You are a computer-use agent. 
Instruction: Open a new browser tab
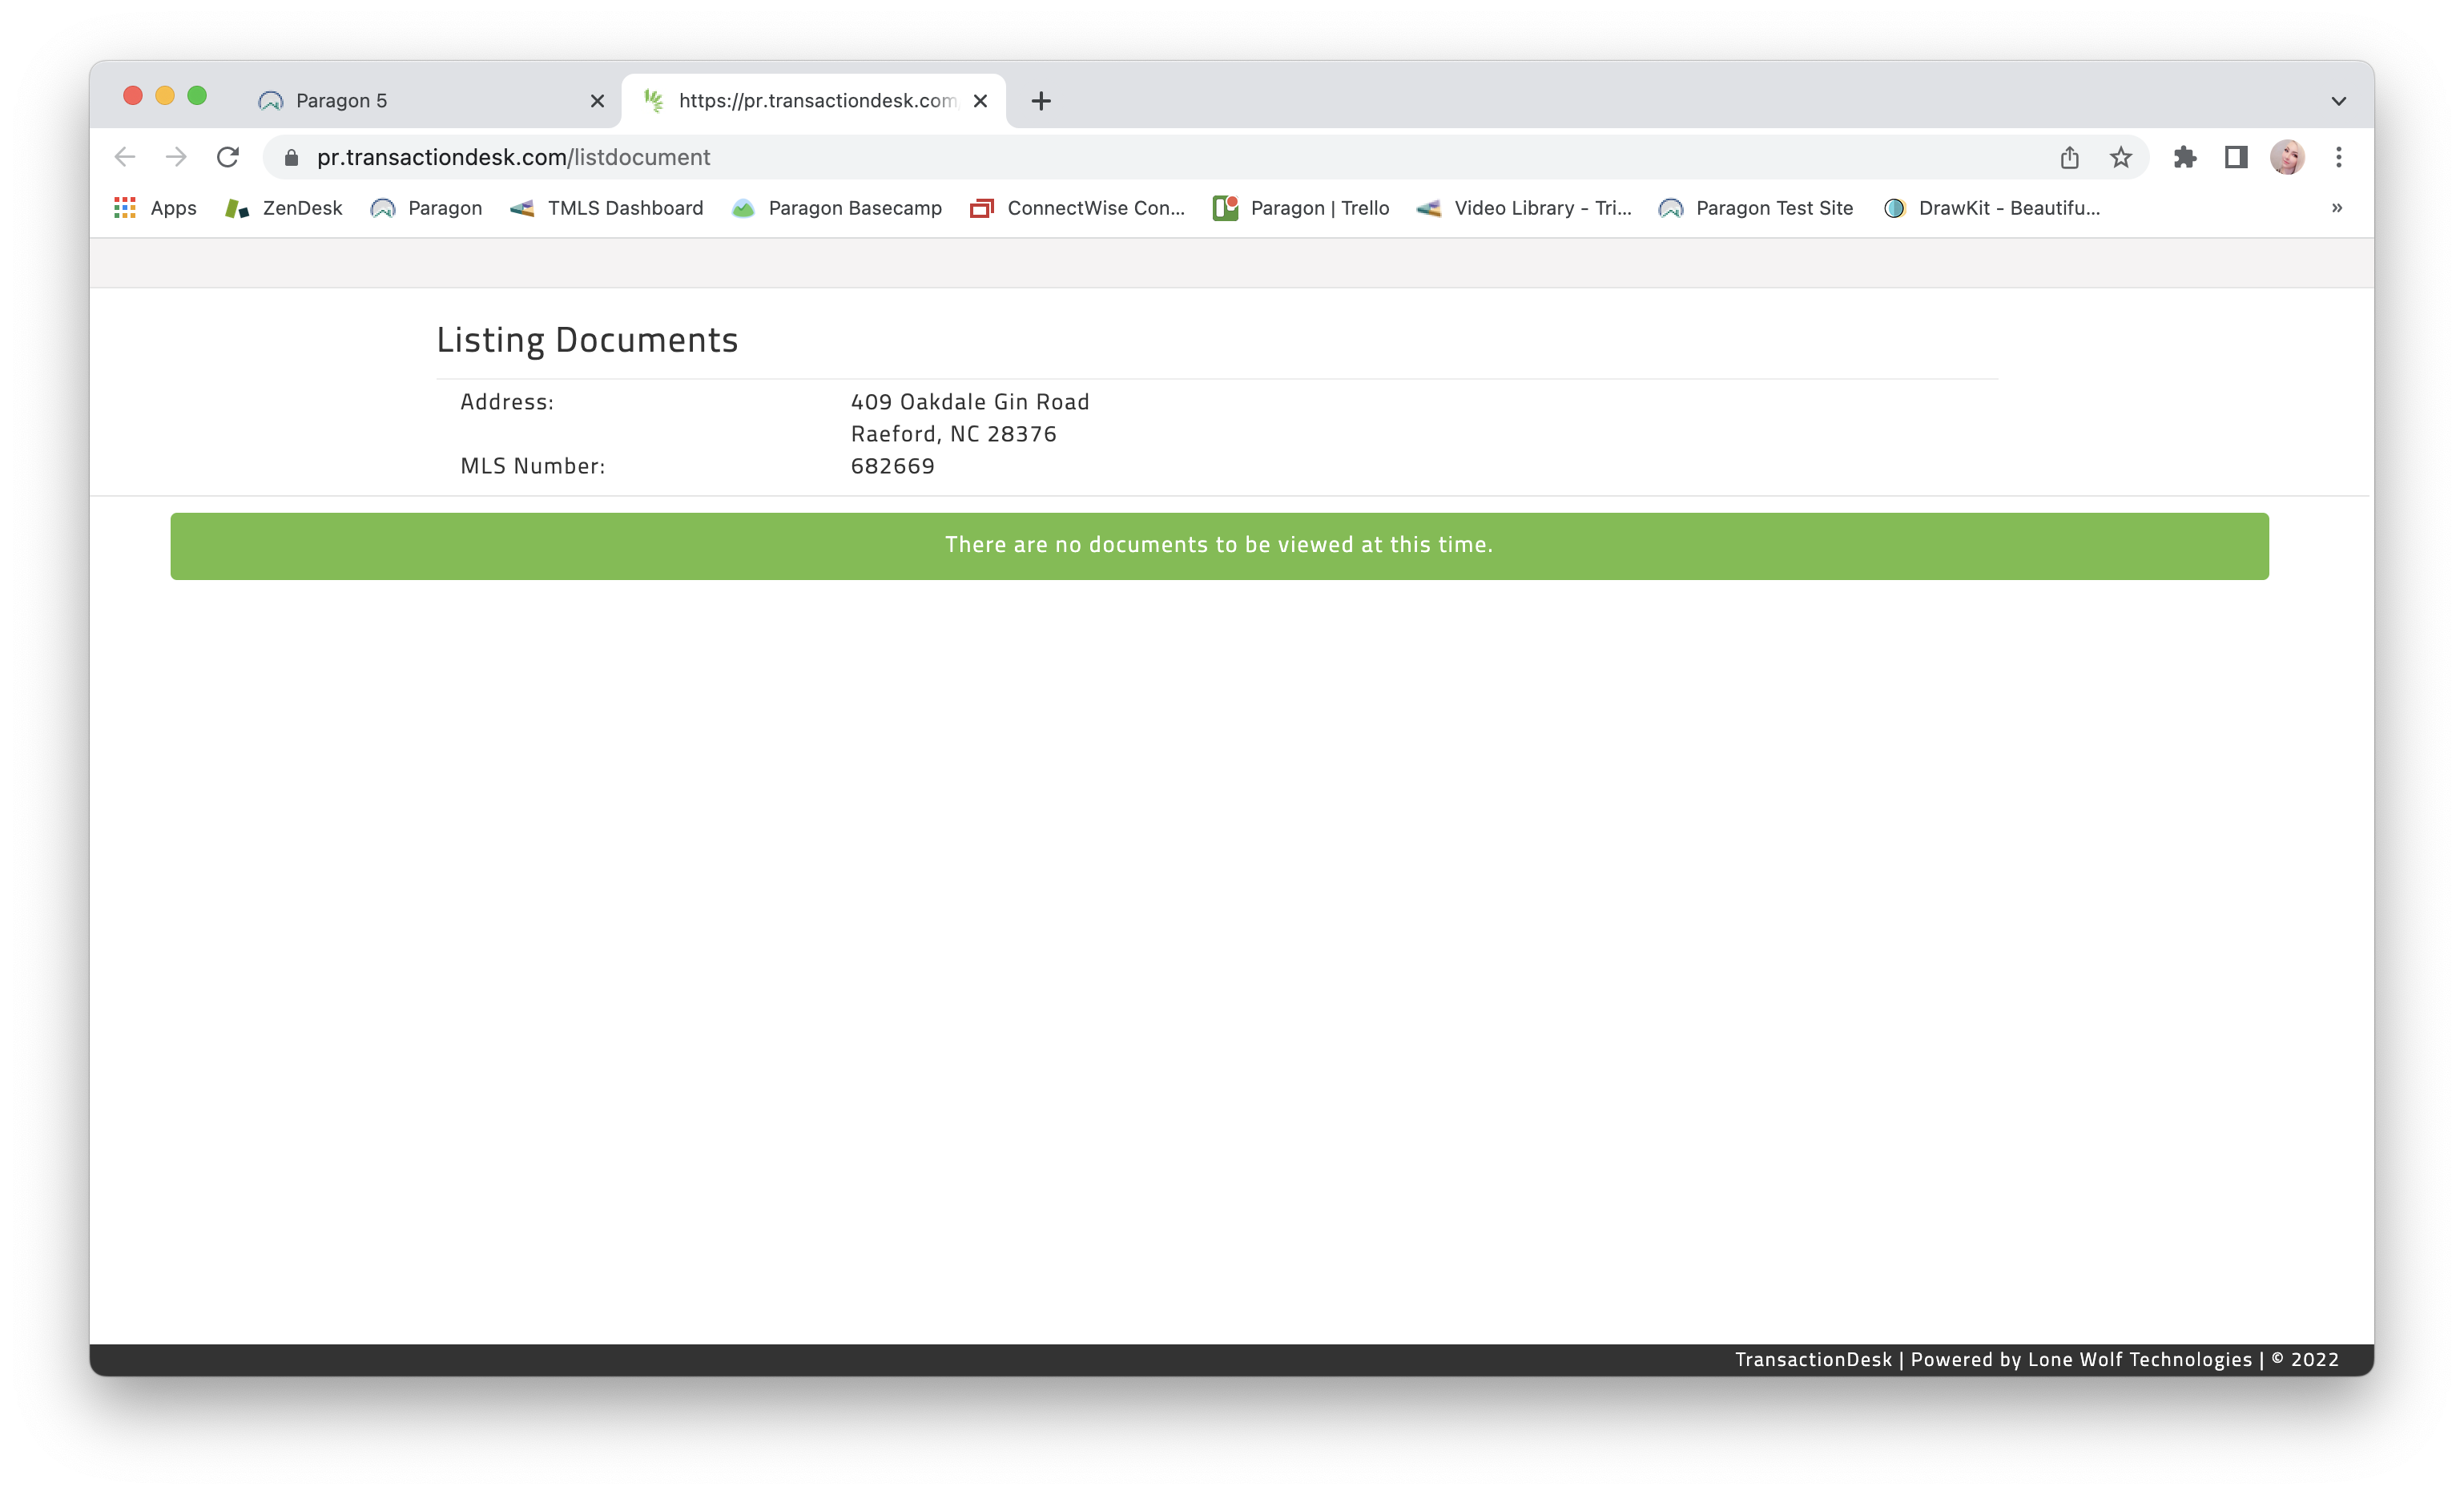coord(1041,101)
